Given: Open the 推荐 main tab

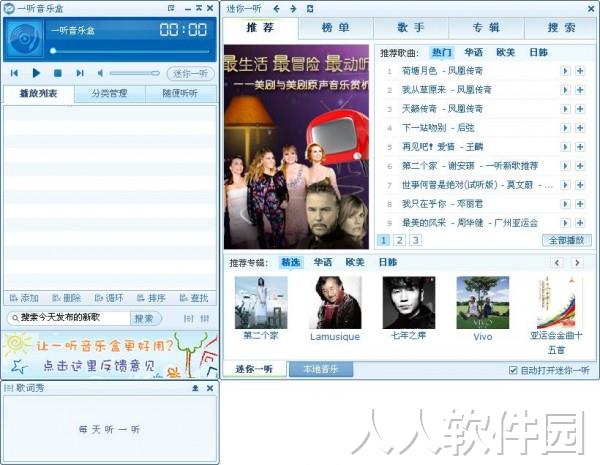Looking at the screenshot, I should point(260,28).
